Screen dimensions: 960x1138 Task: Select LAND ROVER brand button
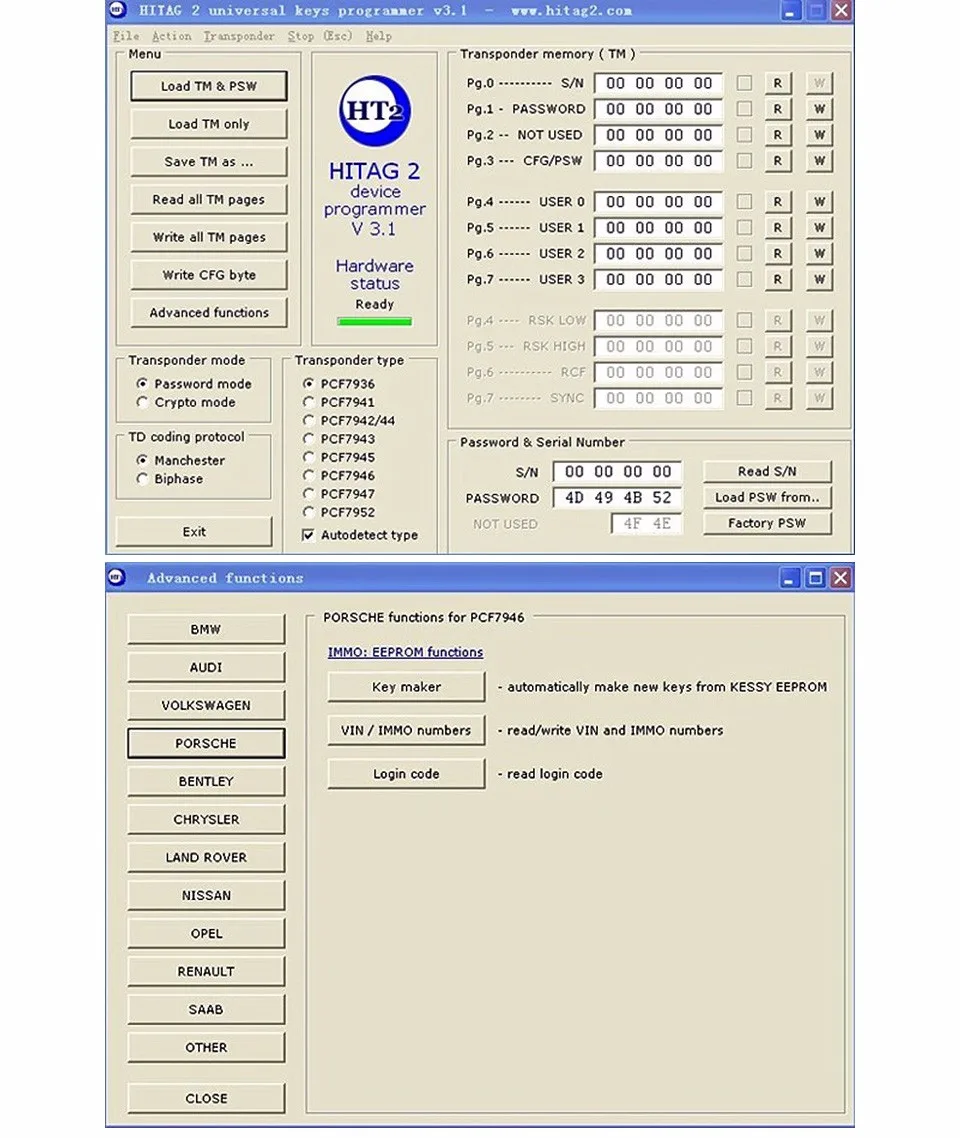pyautogui.click(x=206, y=857)
